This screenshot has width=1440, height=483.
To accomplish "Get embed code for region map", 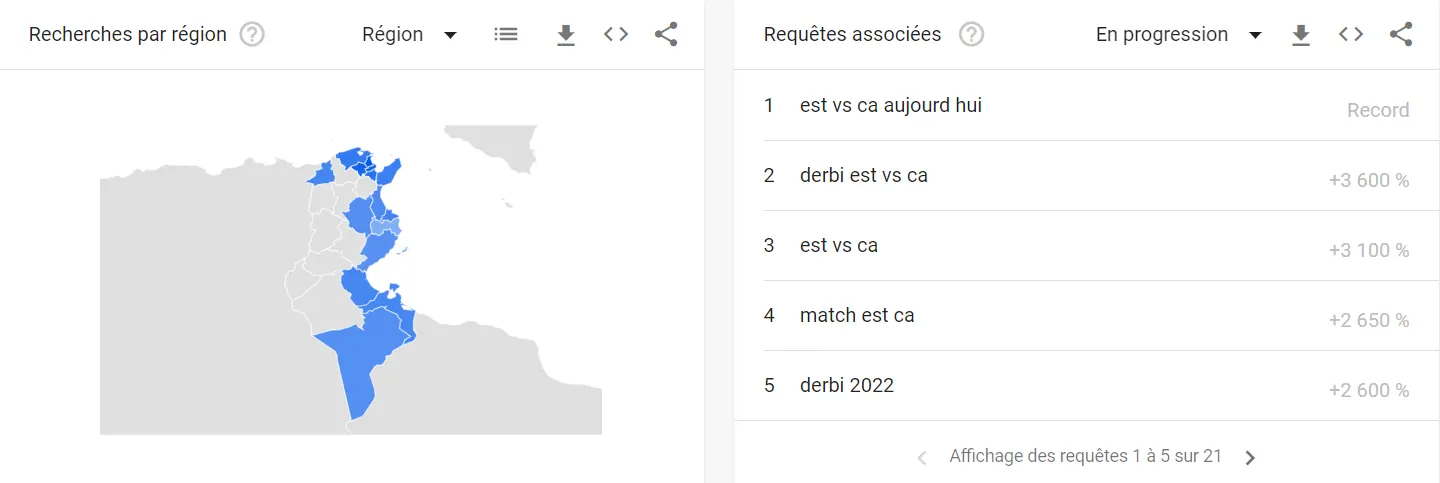I will tap(616, 35).
